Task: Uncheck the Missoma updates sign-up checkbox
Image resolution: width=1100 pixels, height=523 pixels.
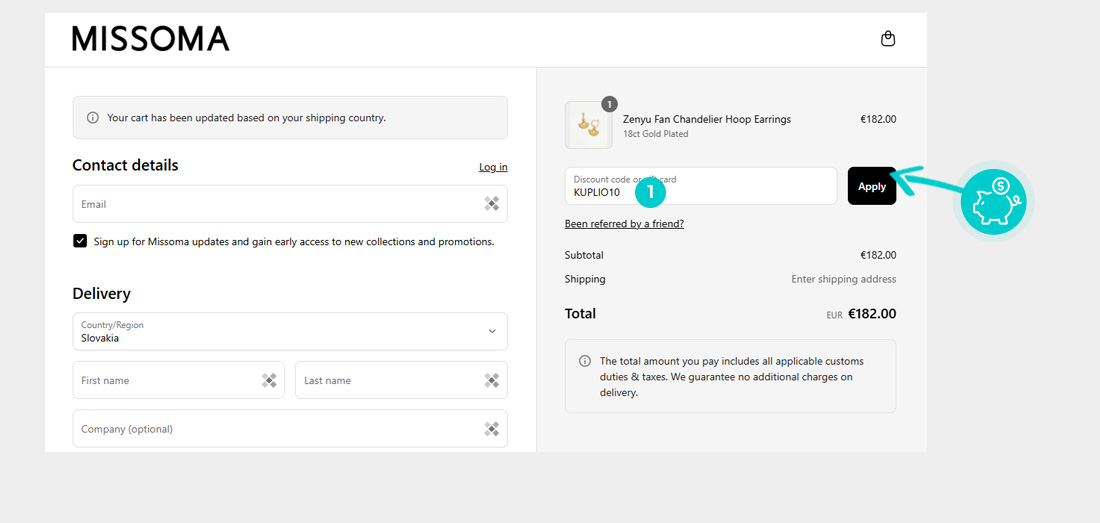Action: click(80, 241)
